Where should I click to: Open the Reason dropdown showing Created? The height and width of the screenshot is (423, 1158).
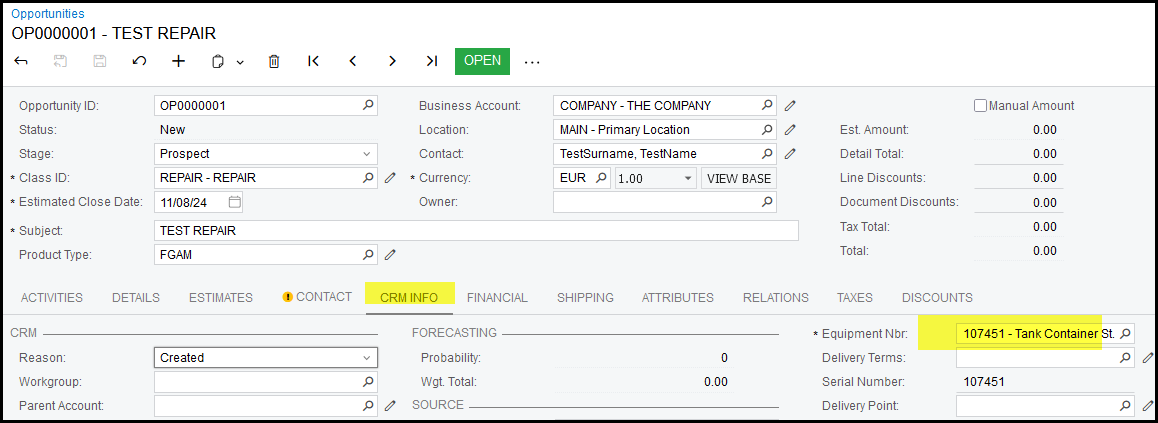click(x=366, y=357)
